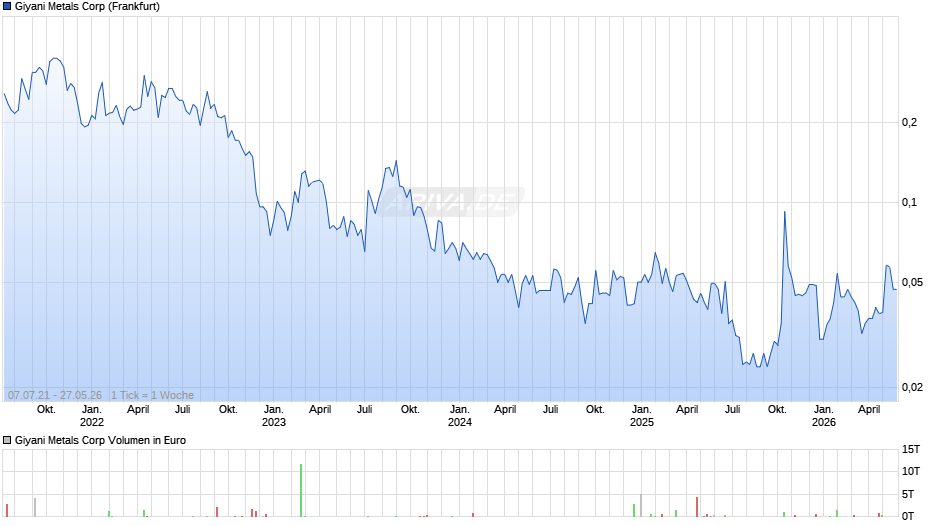Click the tall gray volume bar at January 2025
Image resolution: width=940 pixels, height=526 pixels.
pos(641,506)
